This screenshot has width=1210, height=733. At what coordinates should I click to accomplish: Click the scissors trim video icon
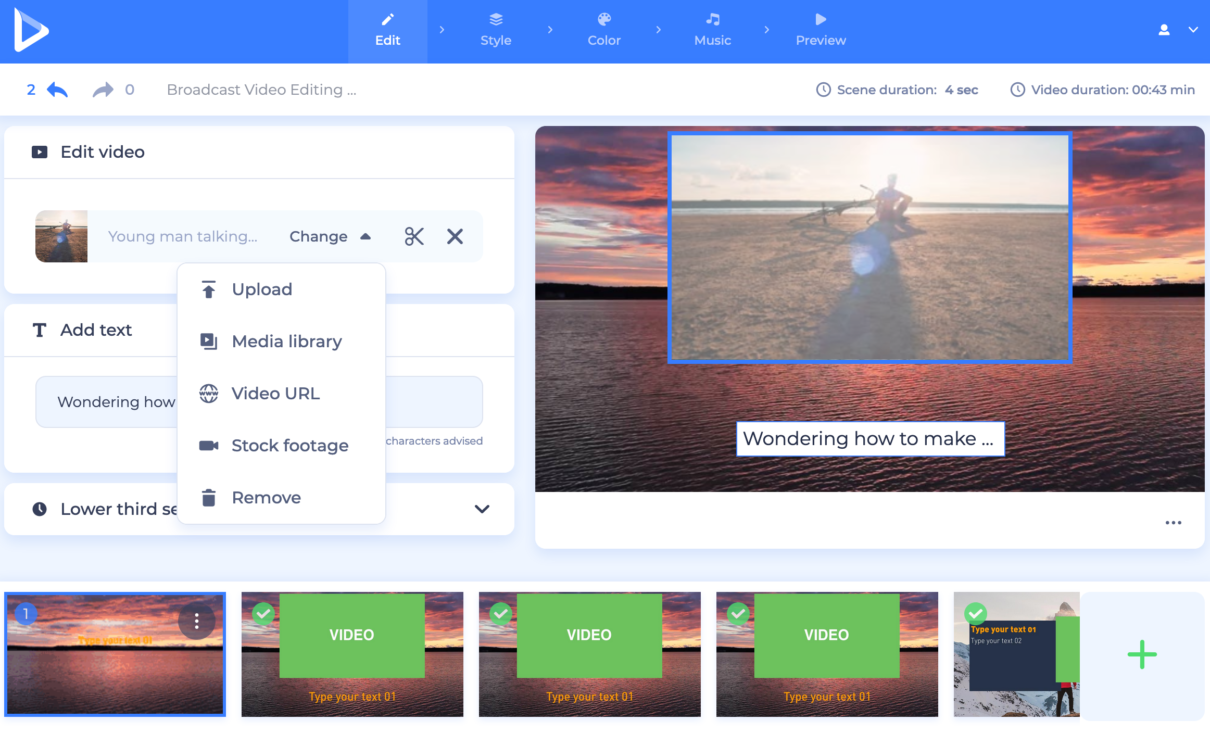click(414, 237)
